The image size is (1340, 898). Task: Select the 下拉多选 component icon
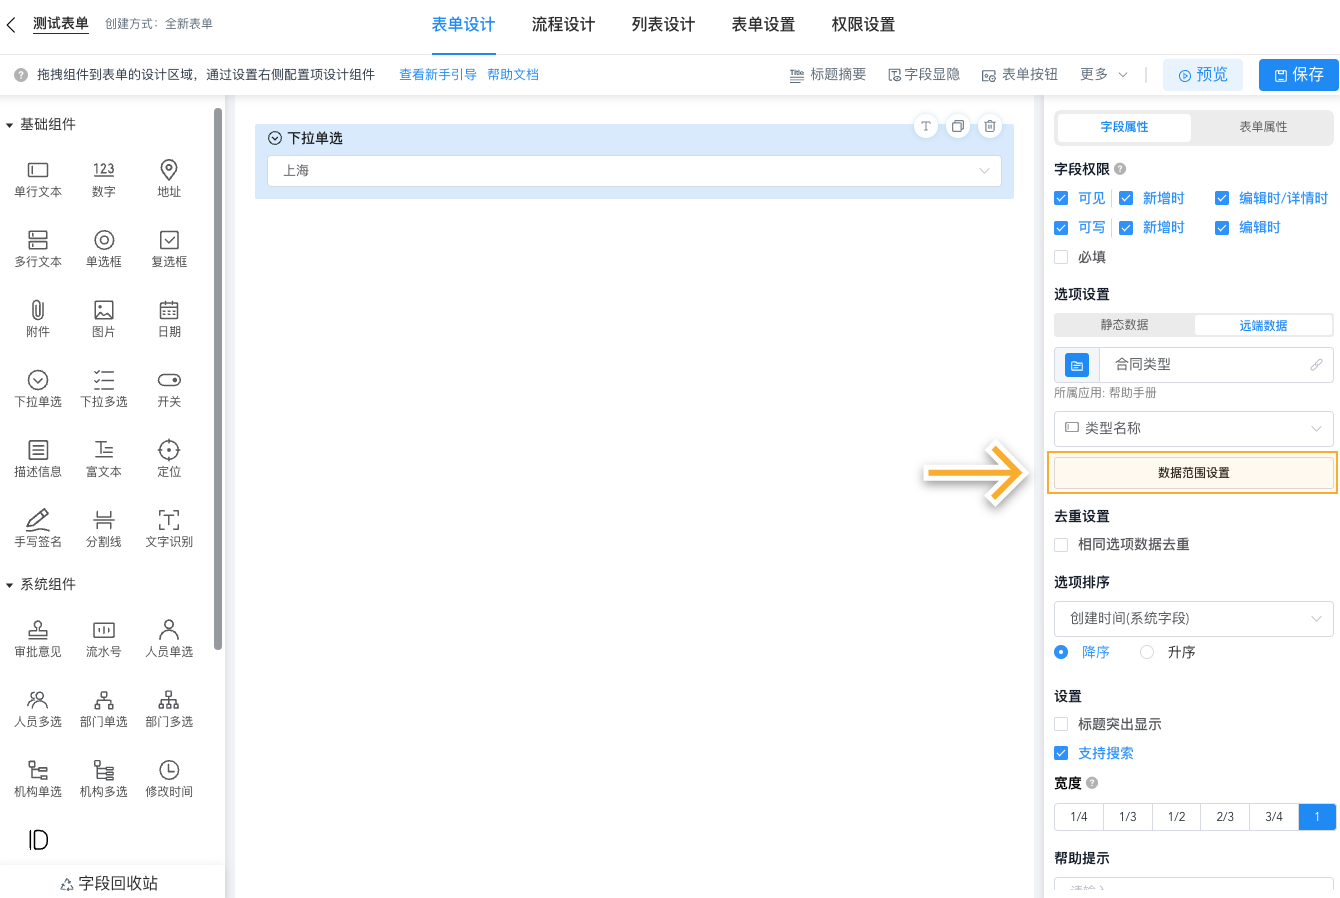[x=103, y=387]
